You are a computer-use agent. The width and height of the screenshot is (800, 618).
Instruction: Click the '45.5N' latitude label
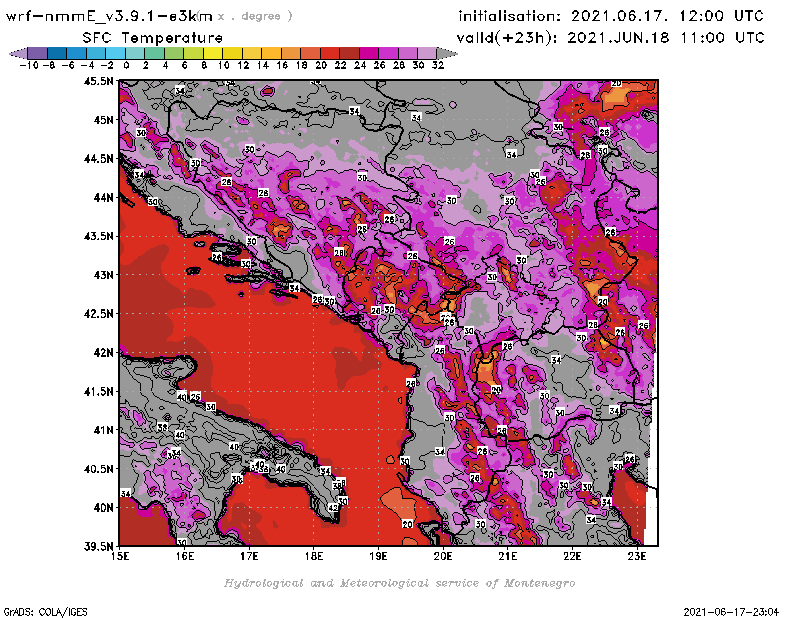tap(98, 81)
